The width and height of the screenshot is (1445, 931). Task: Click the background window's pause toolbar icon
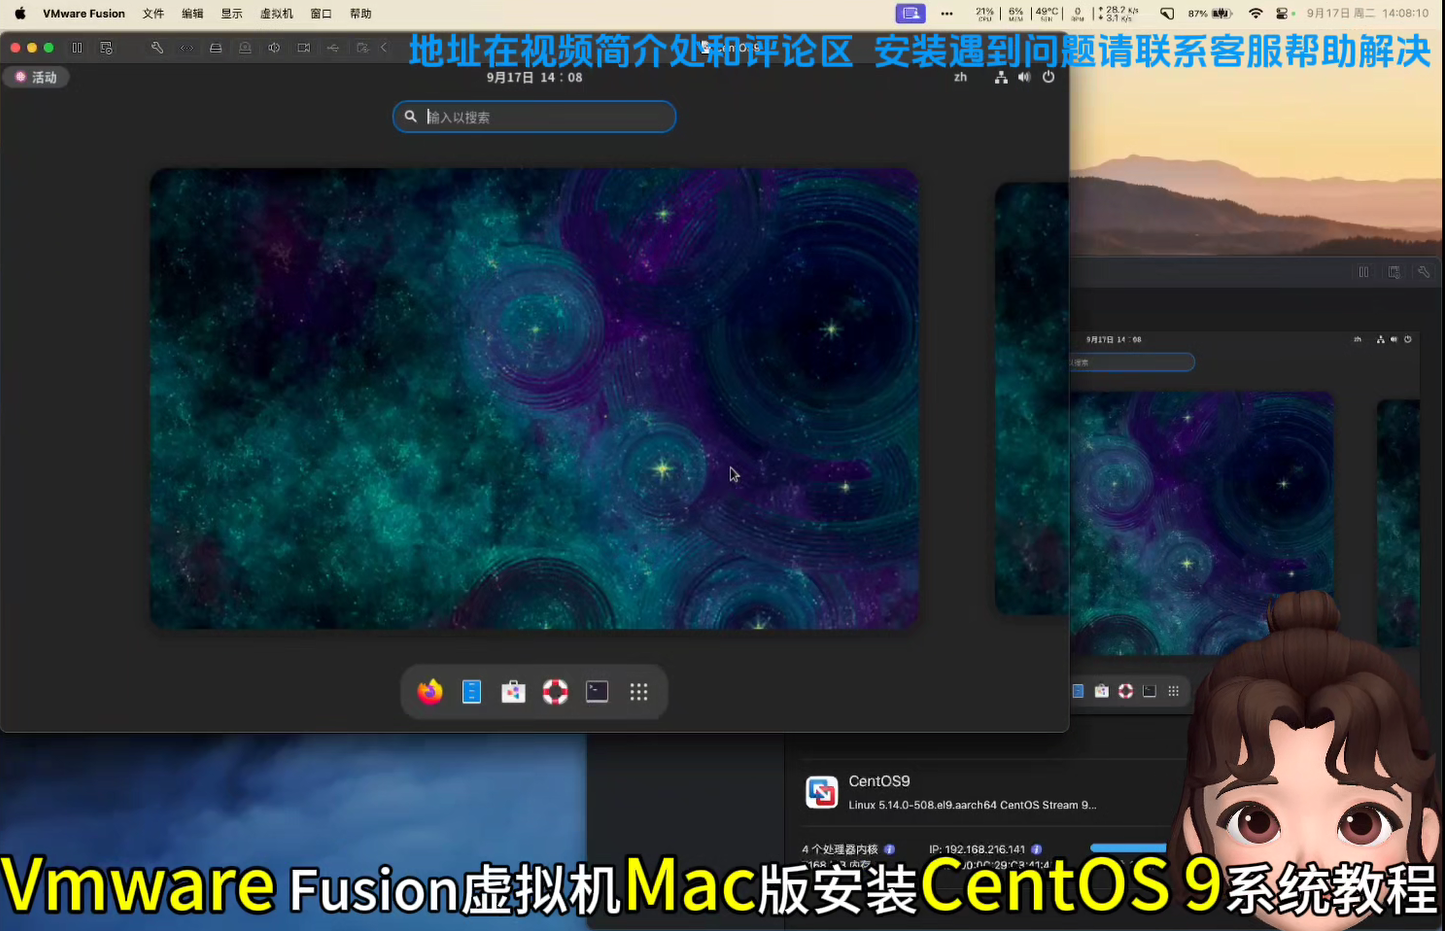1363,272
